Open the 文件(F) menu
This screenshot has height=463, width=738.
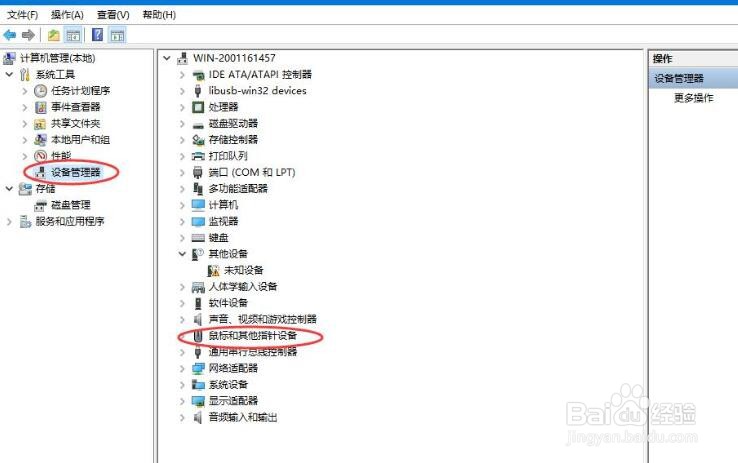tap(23, 15)
